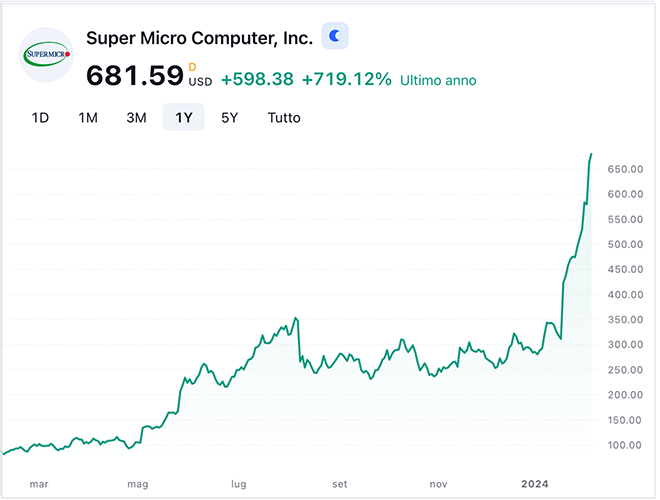Click the mar label on time axis

tap(38, 484)
